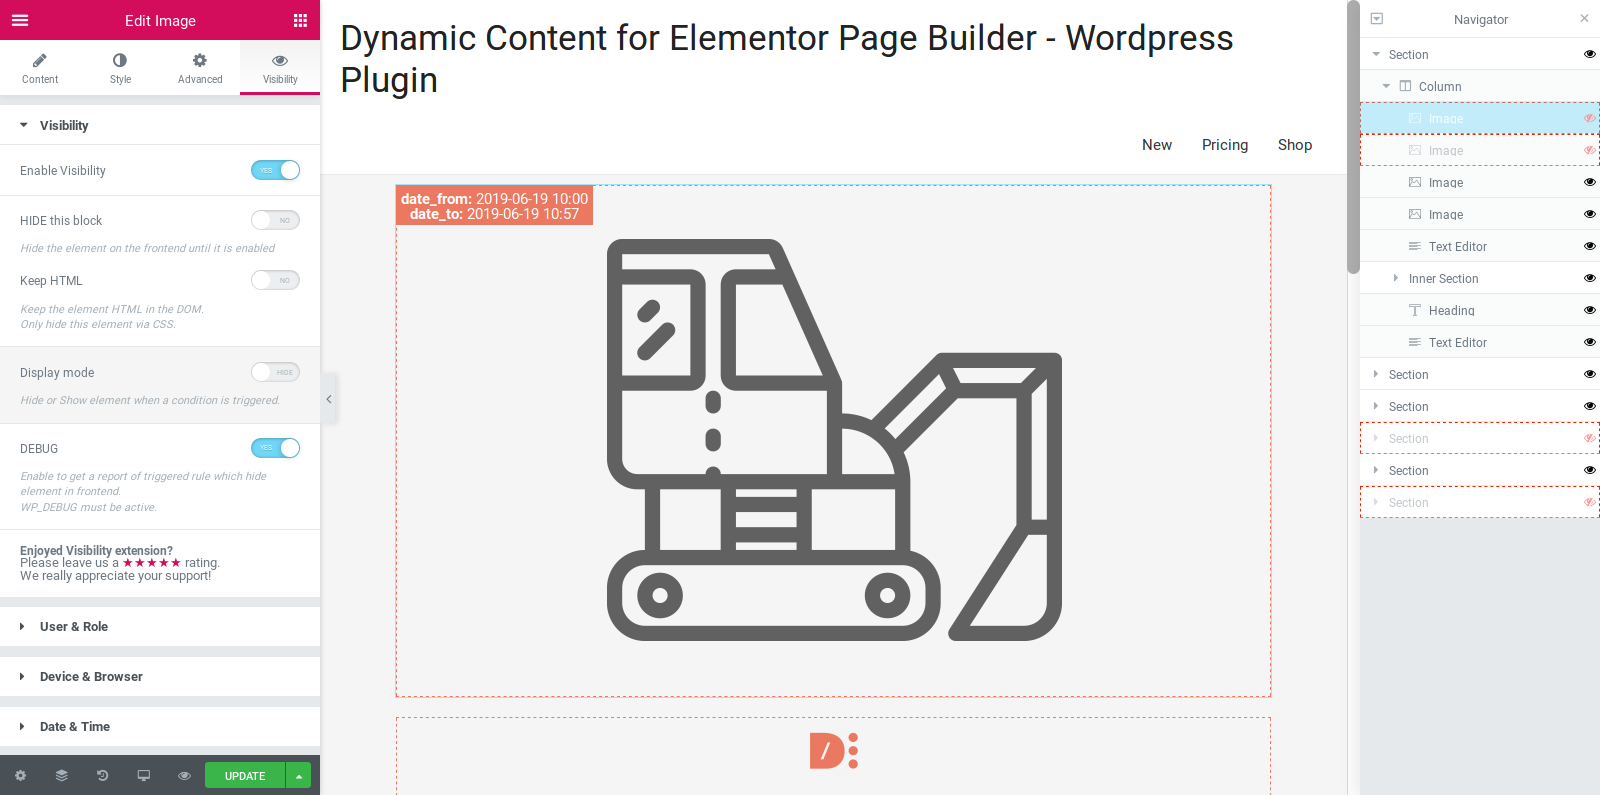Expand the second Section in Navigator
Viewport: 1600px width, 795px height.
1377,374
